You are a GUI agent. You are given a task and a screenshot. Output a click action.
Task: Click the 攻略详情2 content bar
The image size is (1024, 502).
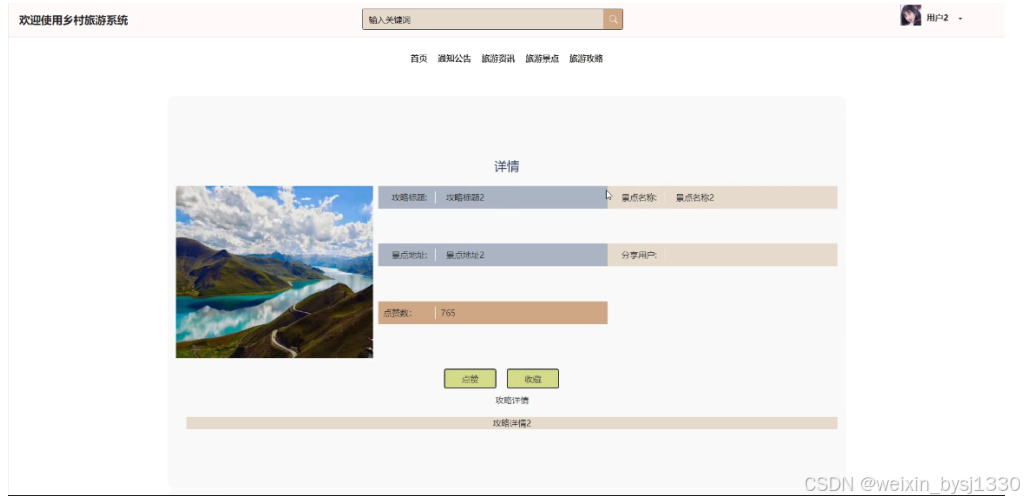tap(511, 423)
